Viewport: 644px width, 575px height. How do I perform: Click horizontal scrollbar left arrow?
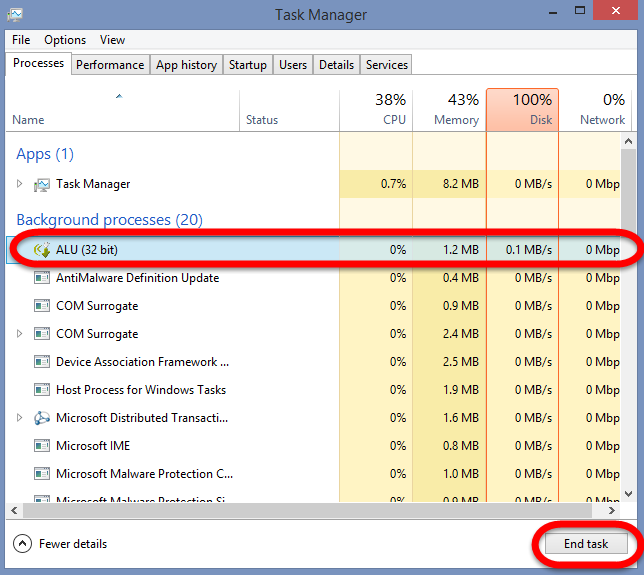tap(14, 511)
